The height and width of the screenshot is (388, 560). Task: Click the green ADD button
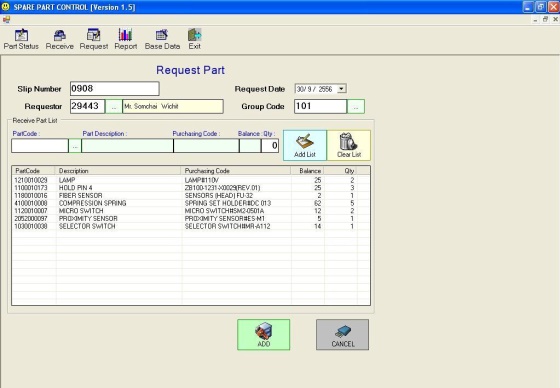coord(264,334)
